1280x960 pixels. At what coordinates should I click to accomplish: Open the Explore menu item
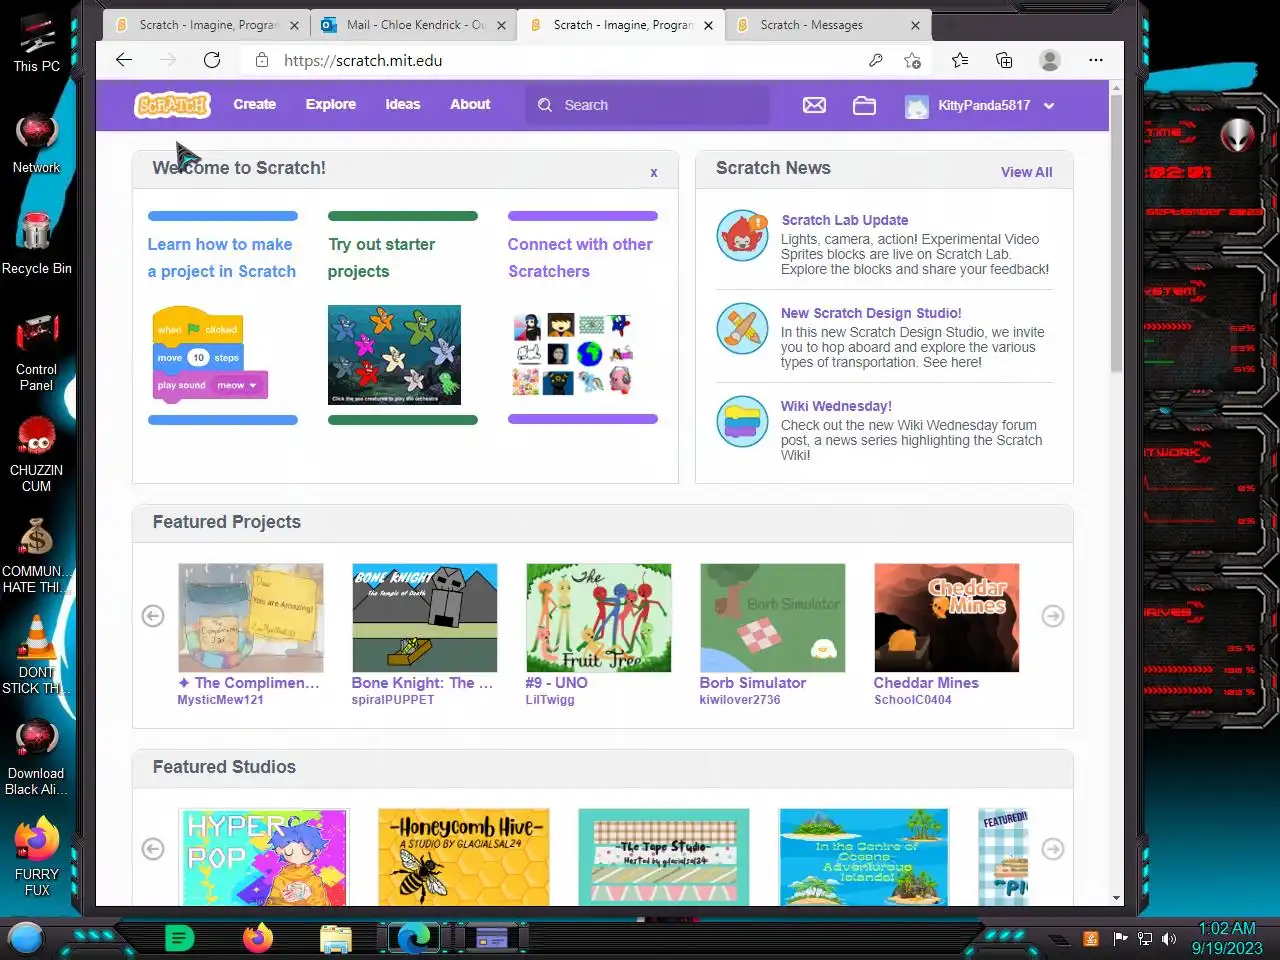click(x=330, y=104)
